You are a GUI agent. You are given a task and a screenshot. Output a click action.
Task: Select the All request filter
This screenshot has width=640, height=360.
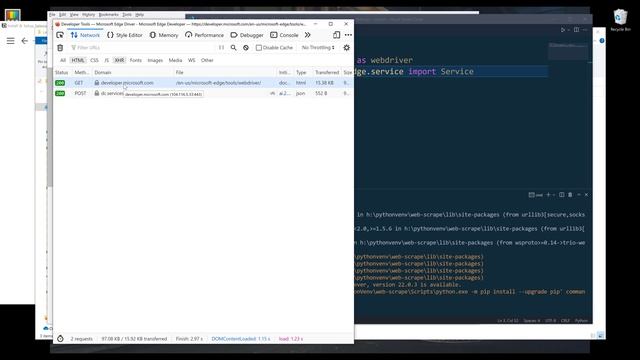pos(62,60)
